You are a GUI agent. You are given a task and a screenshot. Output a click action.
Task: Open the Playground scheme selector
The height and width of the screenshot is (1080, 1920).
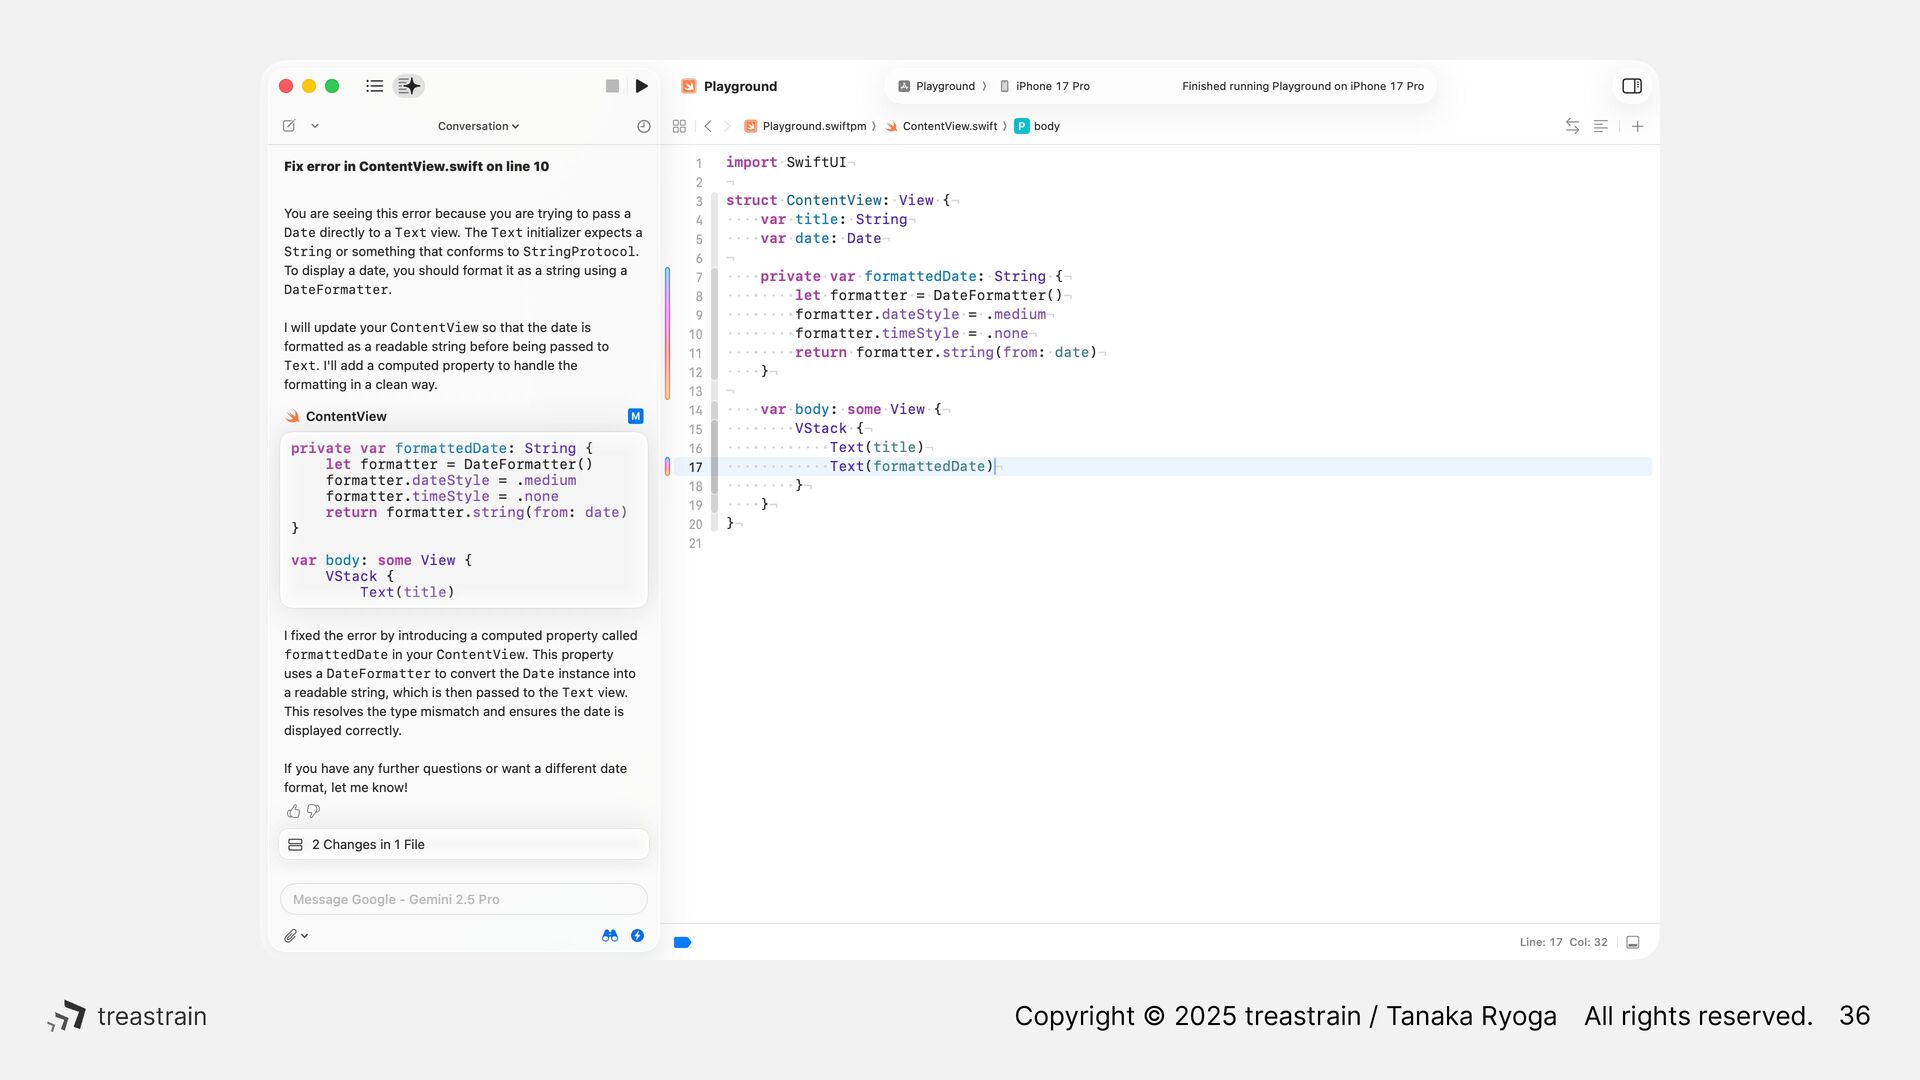(x=937, y=86)
